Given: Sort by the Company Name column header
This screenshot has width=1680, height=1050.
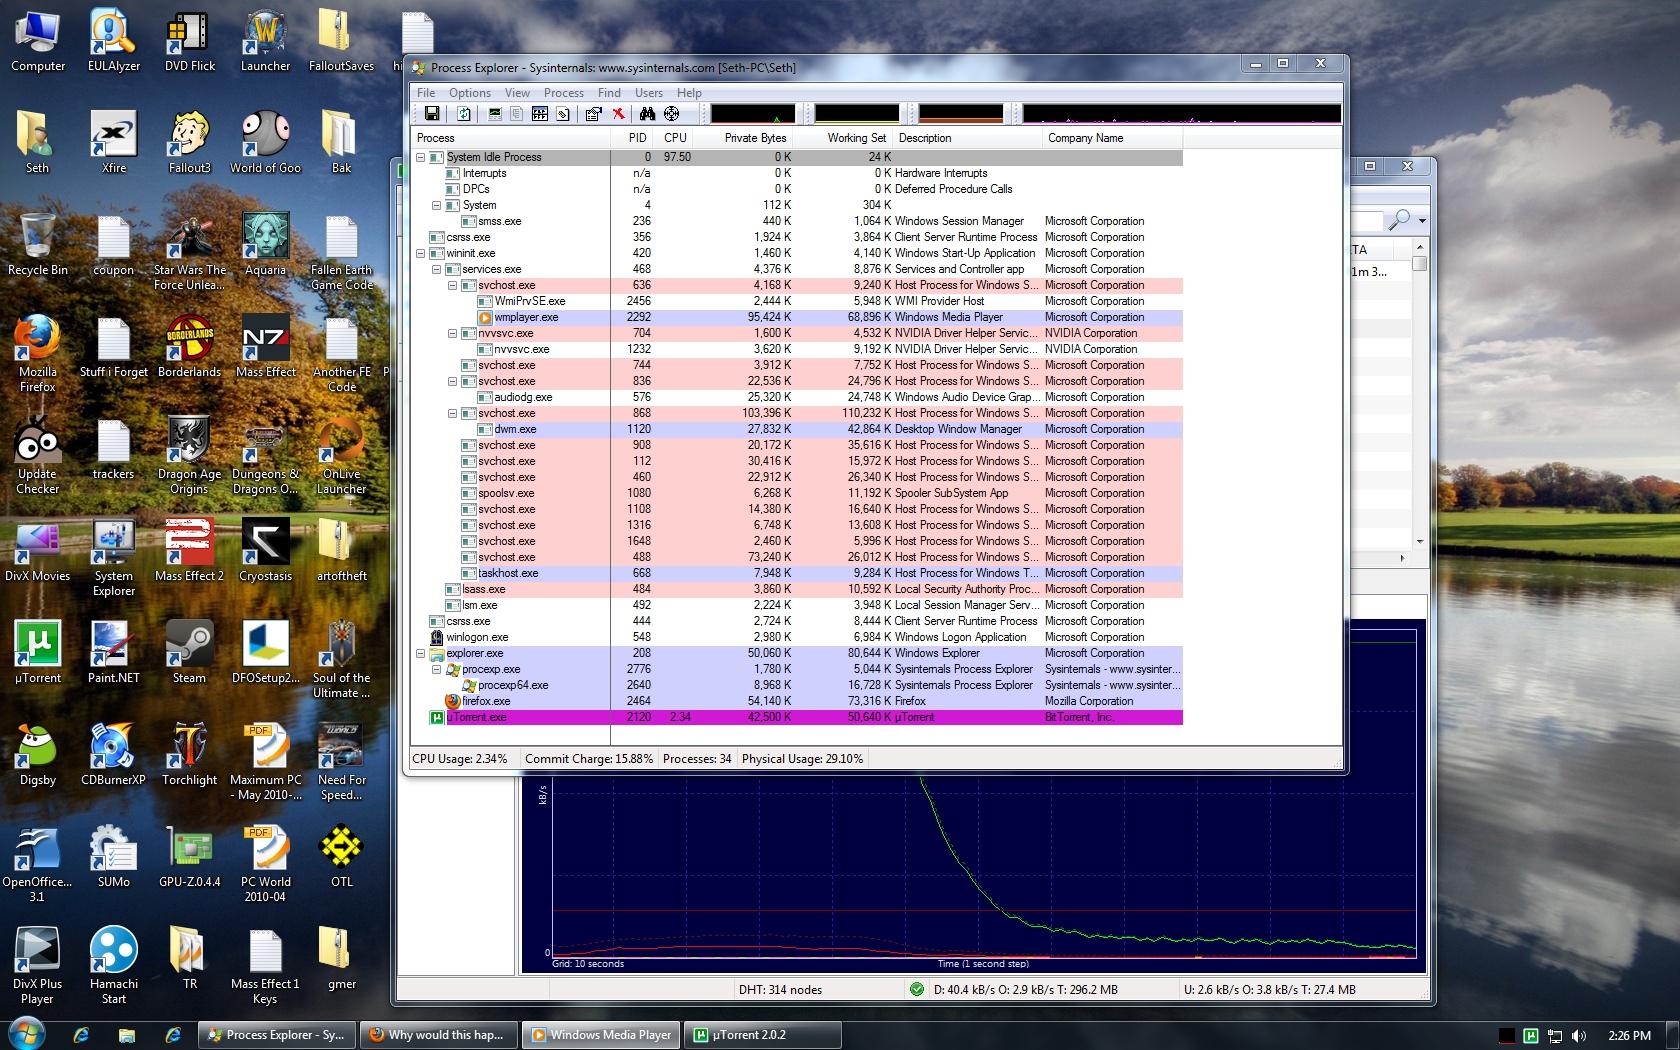Looking at the screenshot, I should [x=1112, y=138].
